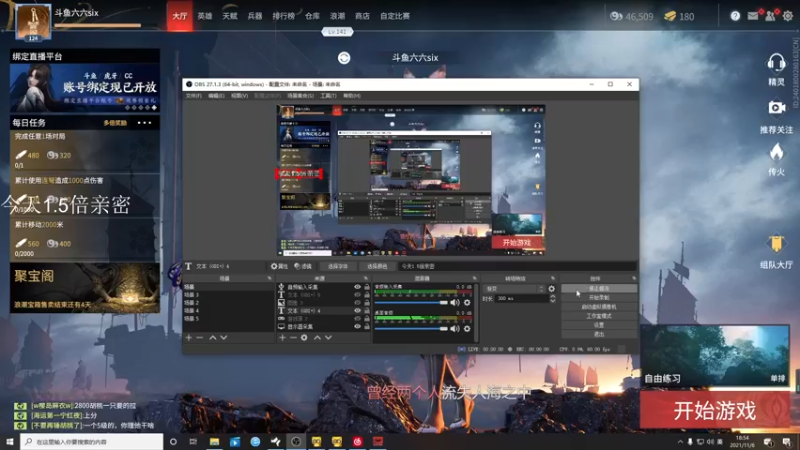800x450 pixels.
Task: Switch to 英雄 tab in game
Action: pyautogui.click(x=205, y=16)
